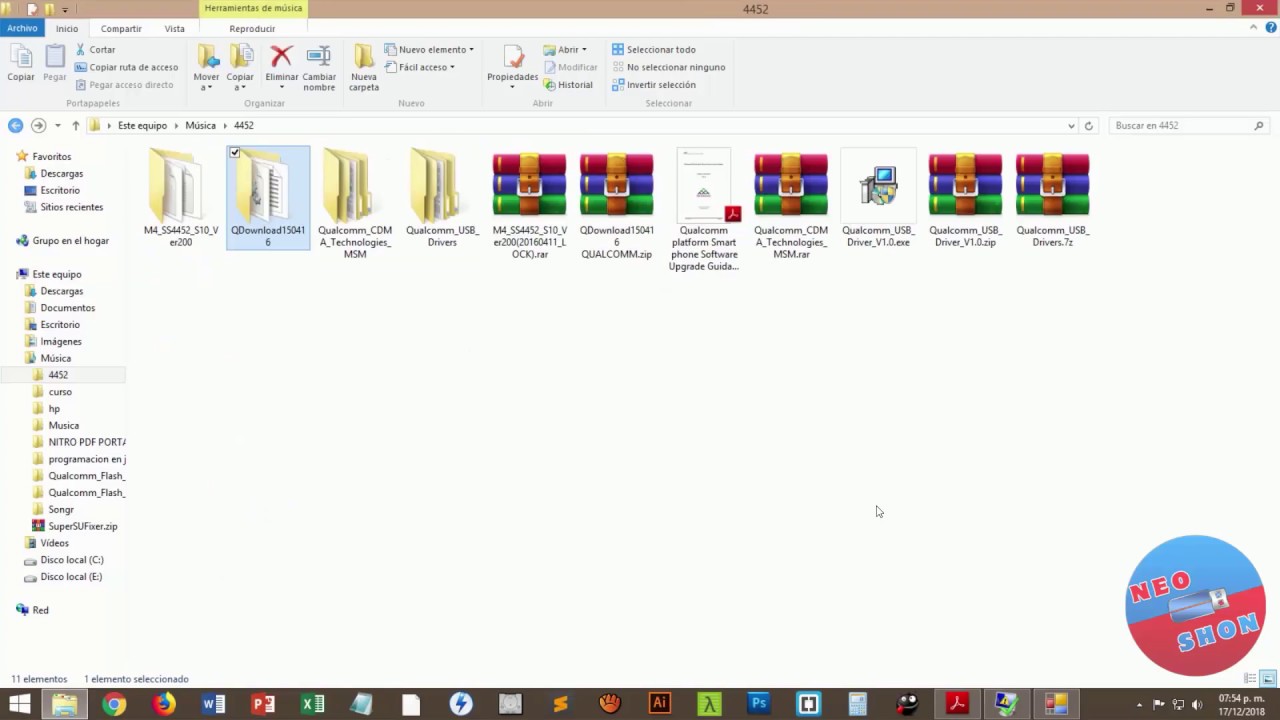The image size is (1280, 720).
Task: Click the Forward navigation arrow
Action: click(38, 125)
